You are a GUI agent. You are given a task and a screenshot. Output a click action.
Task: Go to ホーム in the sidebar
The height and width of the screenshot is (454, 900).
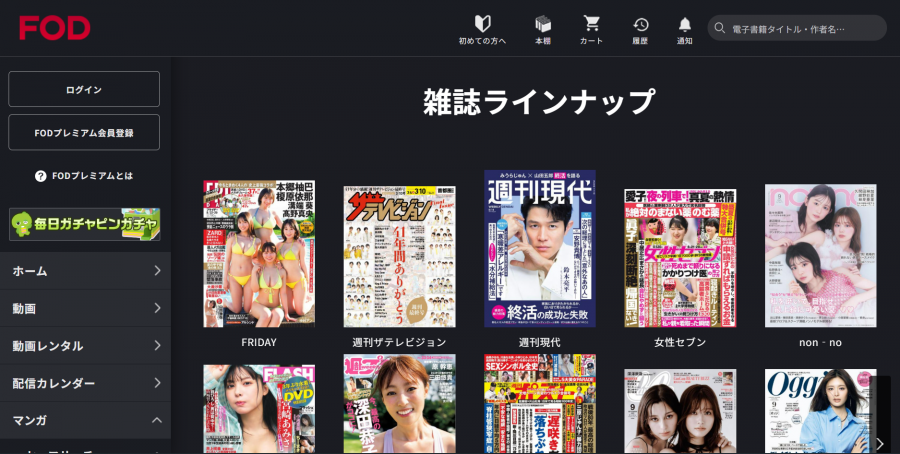[86, 271]
